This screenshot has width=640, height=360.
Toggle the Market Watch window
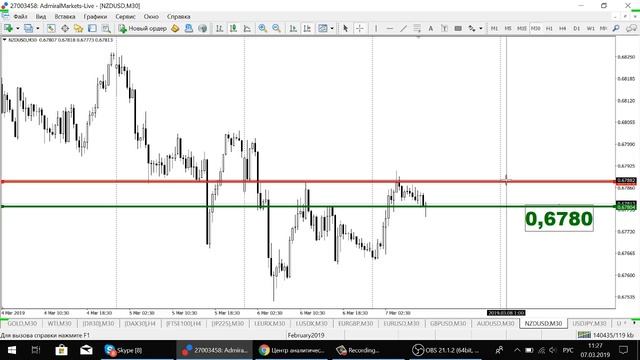pos(51,28)
